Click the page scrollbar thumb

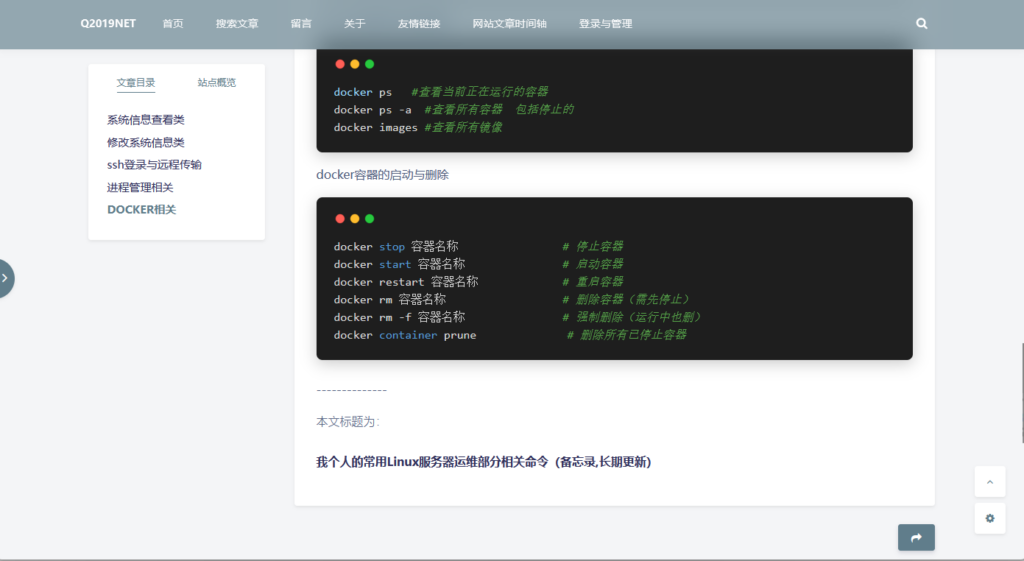(1021, 392)
